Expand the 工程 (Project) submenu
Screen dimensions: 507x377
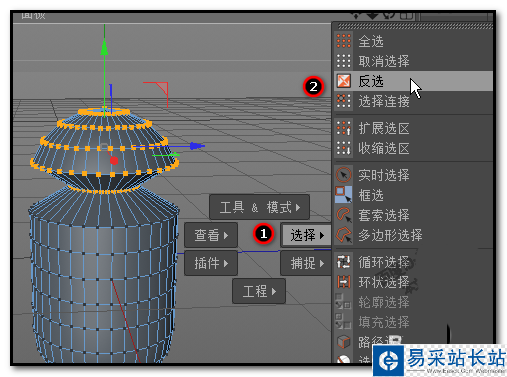click(x=259, y=291)
